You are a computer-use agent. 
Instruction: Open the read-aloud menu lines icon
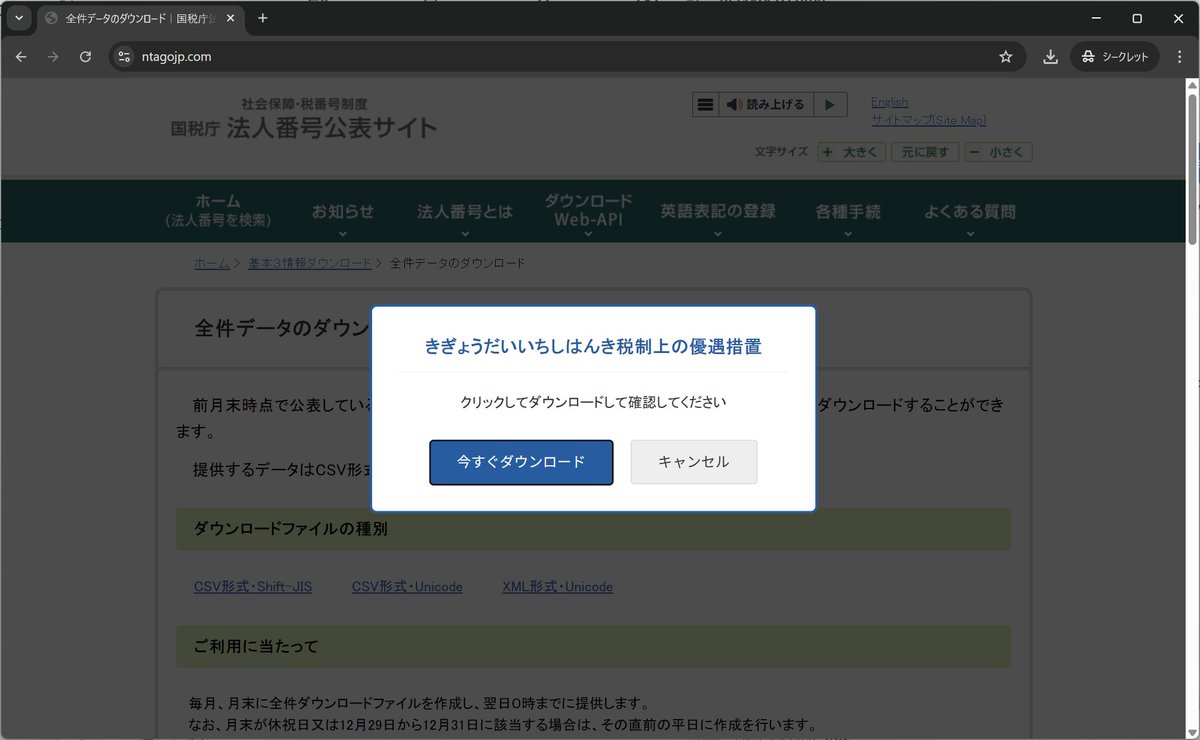click(x=705, y=104)
